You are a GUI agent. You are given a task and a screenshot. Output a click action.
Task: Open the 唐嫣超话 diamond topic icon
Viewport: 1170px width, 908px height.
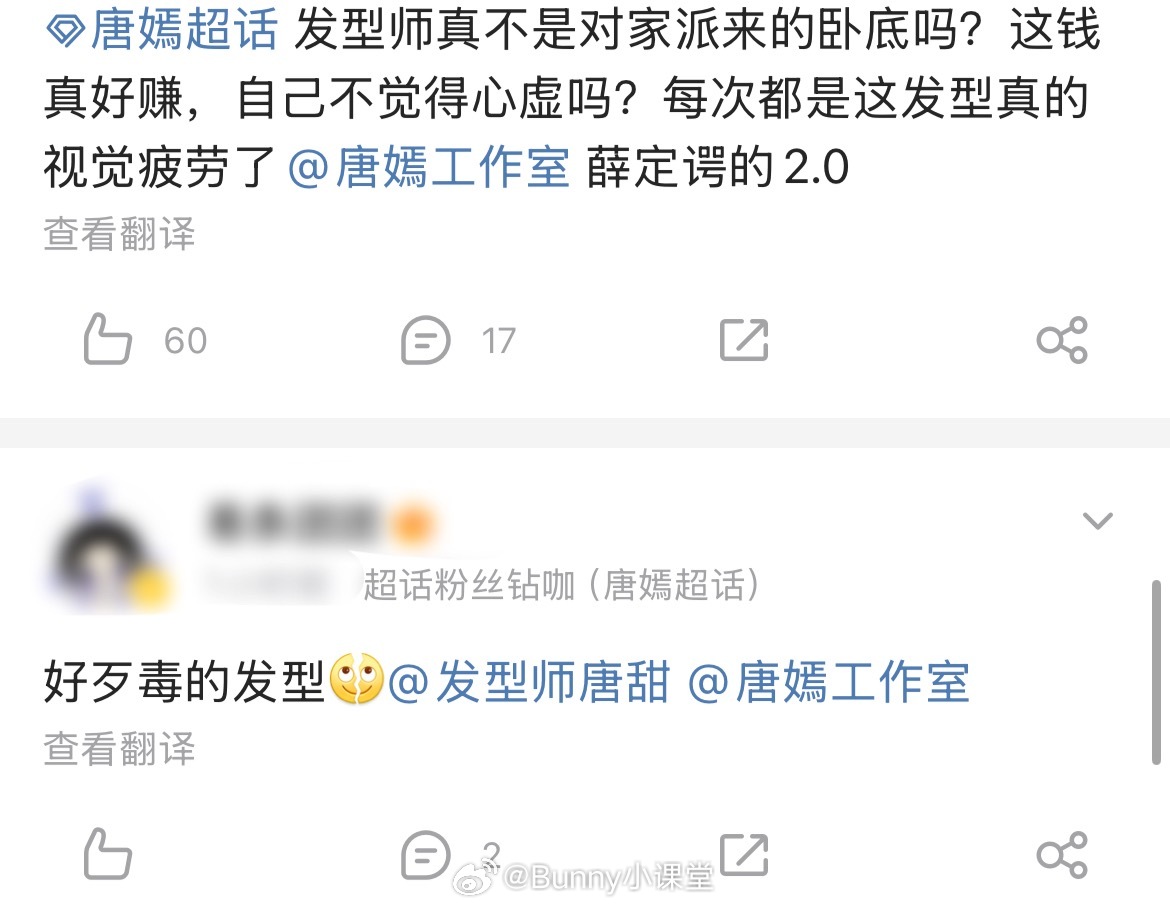click(65, 31)
